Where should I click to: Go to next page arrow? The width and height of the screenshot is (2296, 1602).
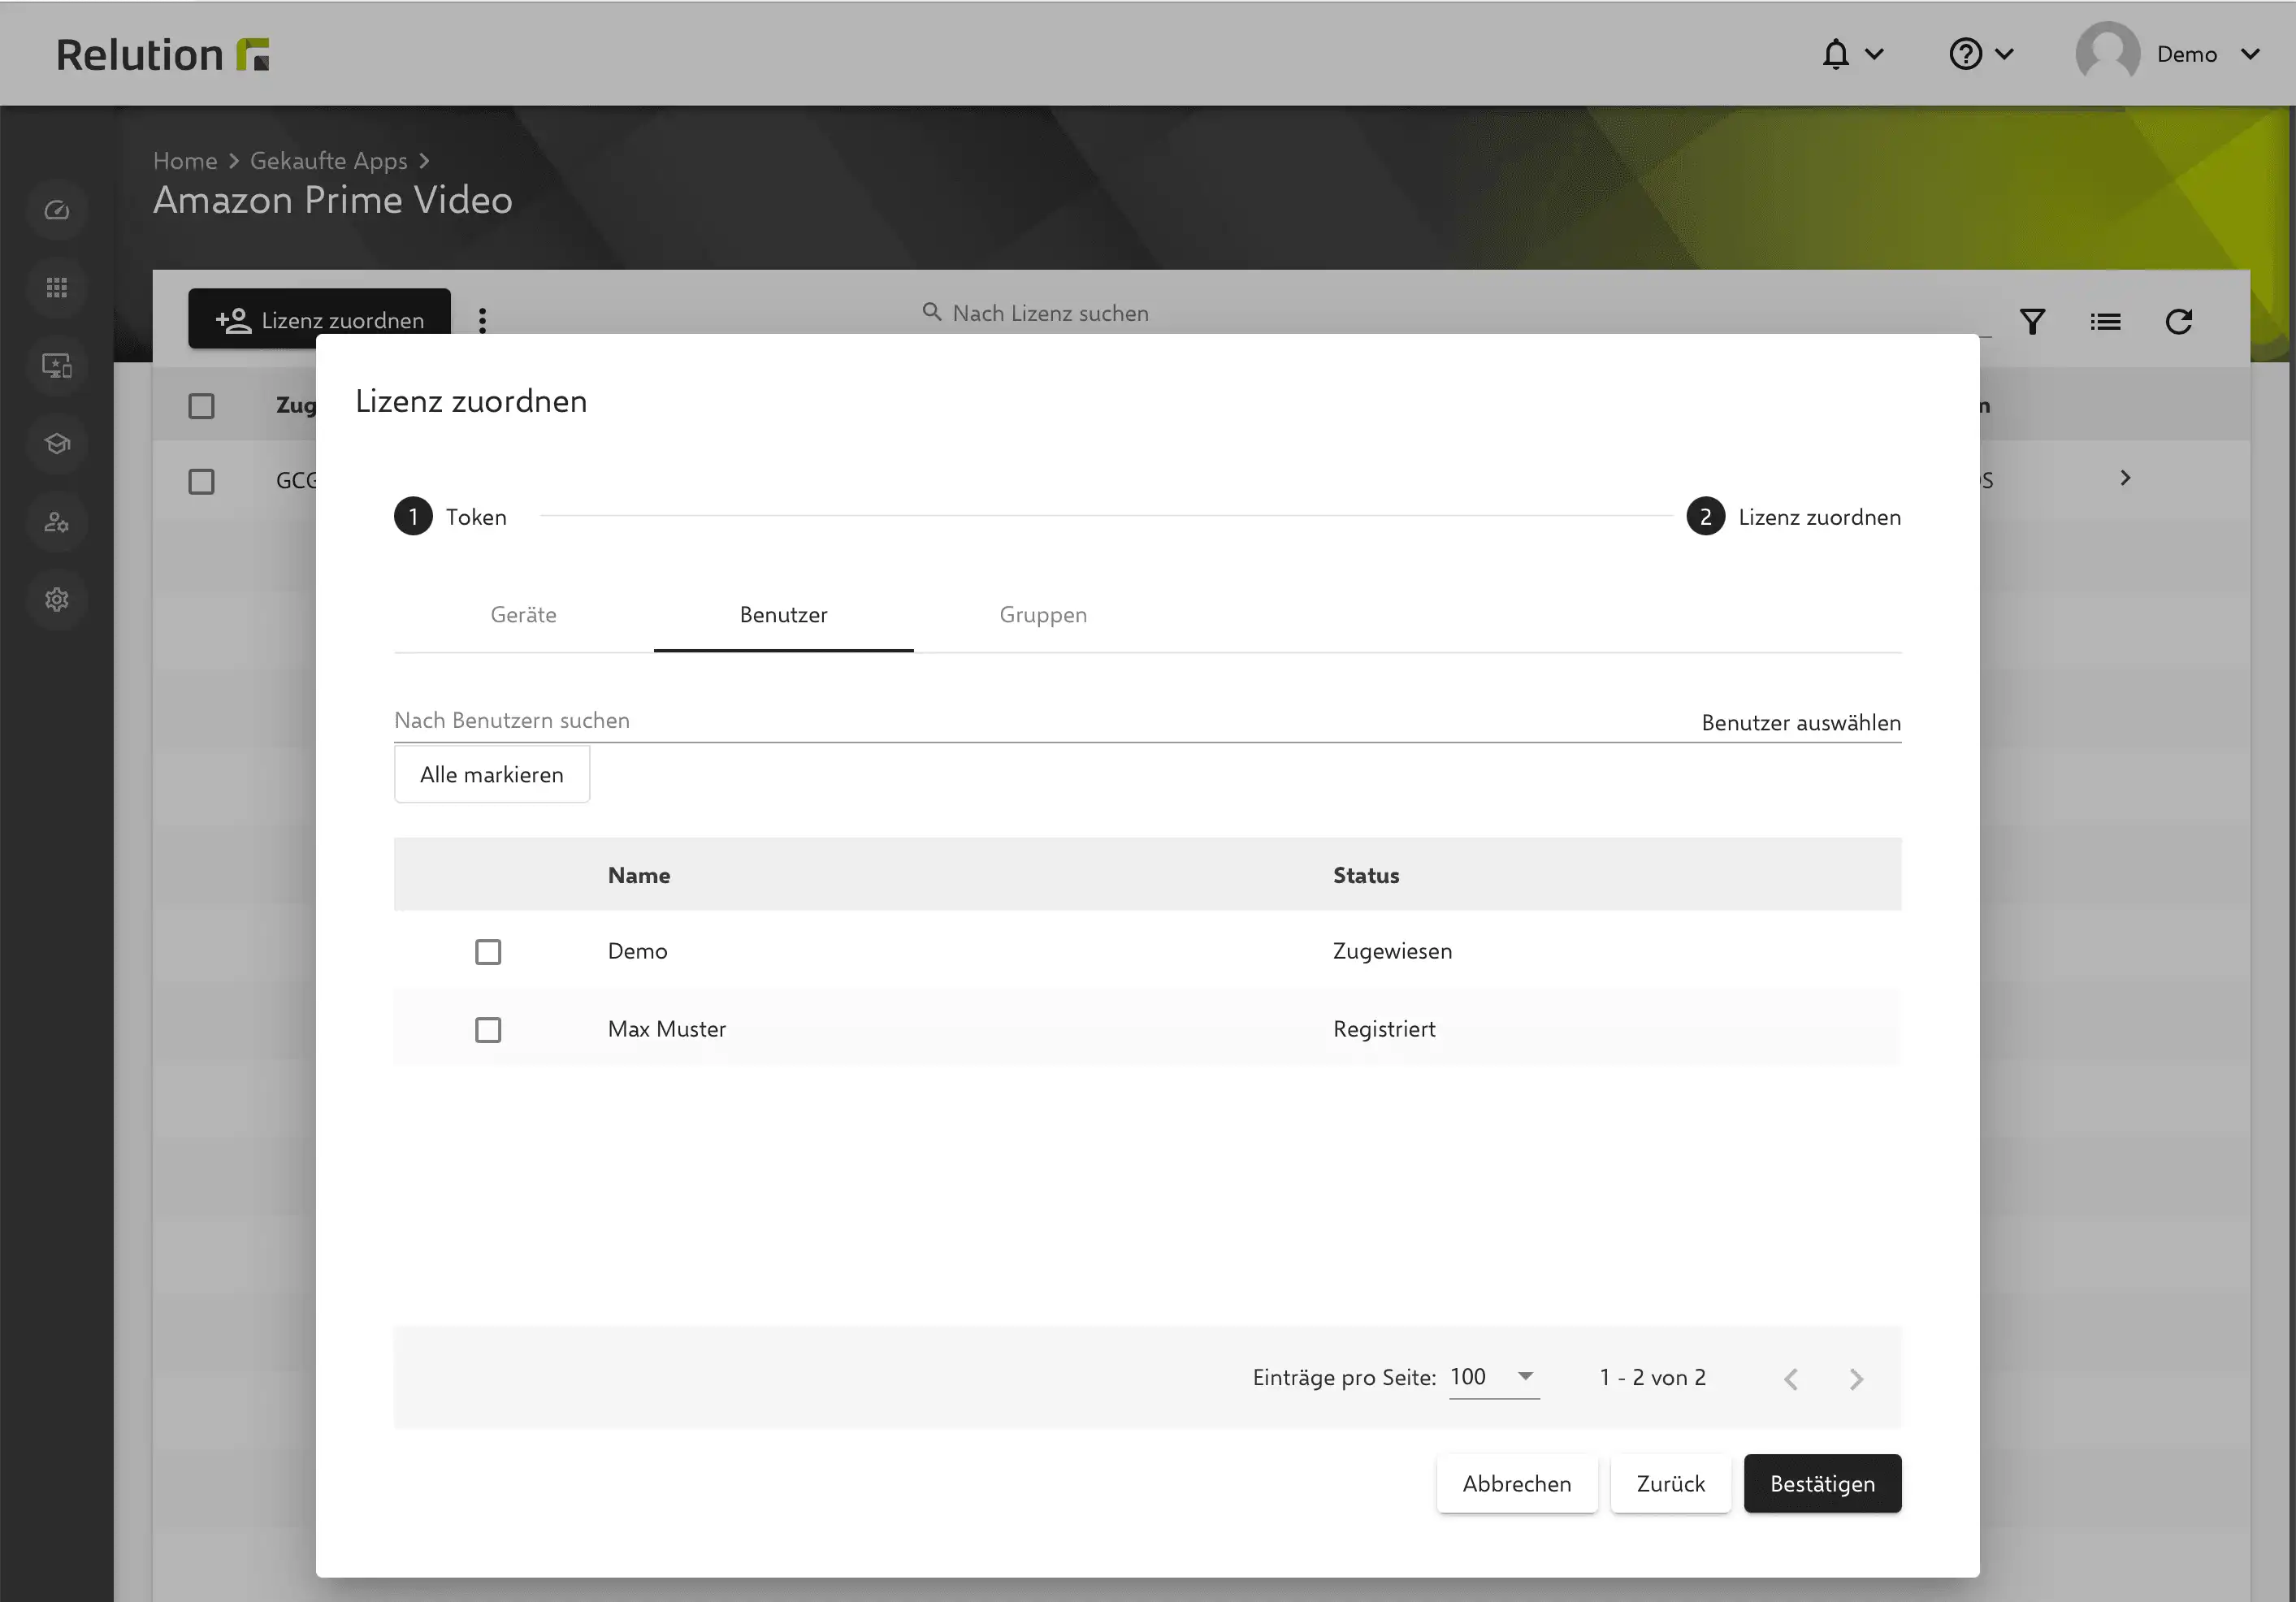[x=1856, y=1379]
